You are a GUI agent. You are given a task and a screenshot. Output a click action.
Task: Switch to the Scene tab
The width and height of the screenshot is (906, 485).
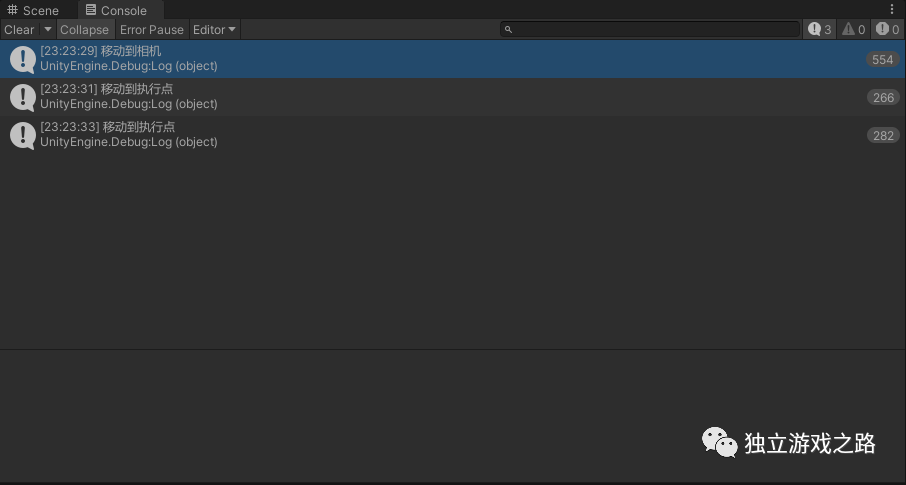point(33,10)
